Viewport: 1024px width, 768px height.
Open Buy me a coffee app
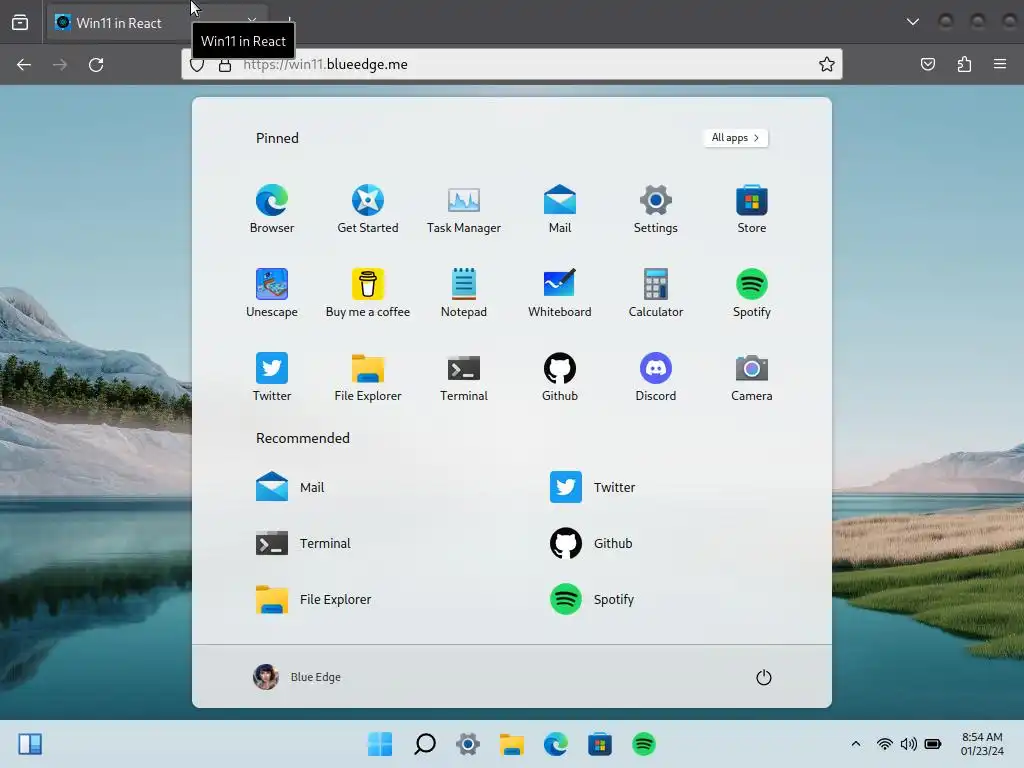tap(368, 293)
